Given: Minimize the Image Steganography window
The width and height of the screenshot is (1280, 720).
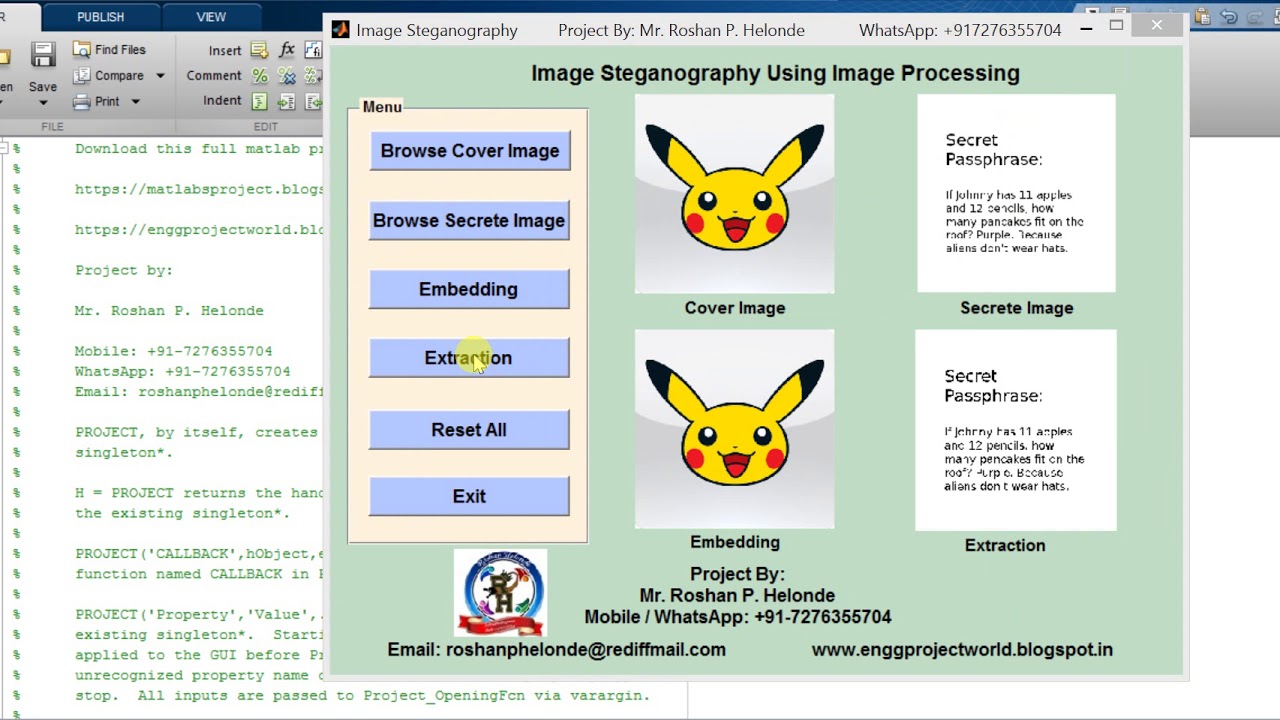Looking at the screenshot, I should click(x=1086, y=30).
